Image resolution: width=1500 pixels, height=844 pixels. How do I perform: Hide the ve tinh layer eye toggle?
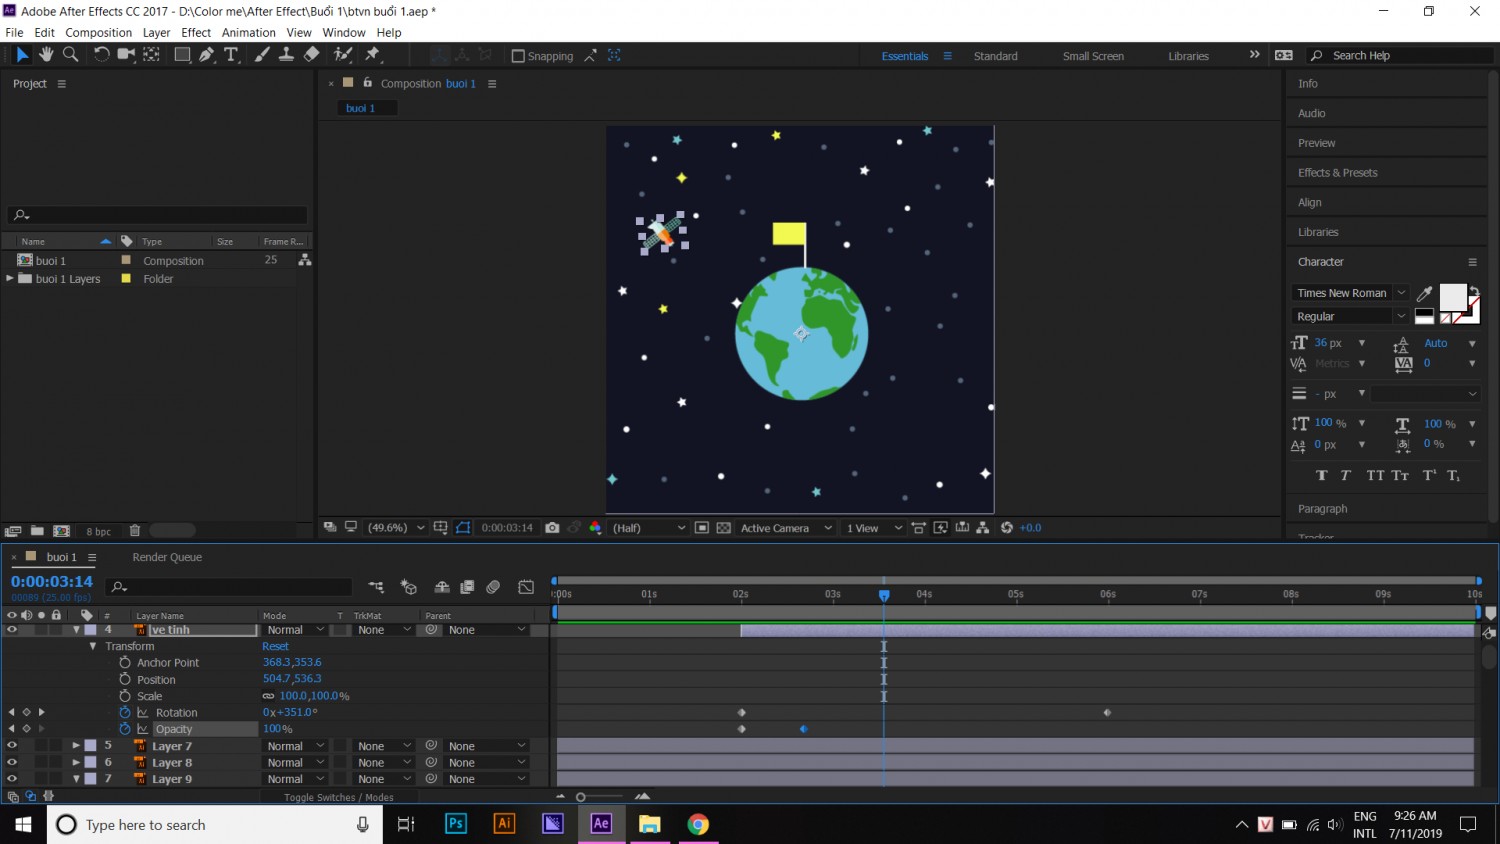click(x=12, y=630)
